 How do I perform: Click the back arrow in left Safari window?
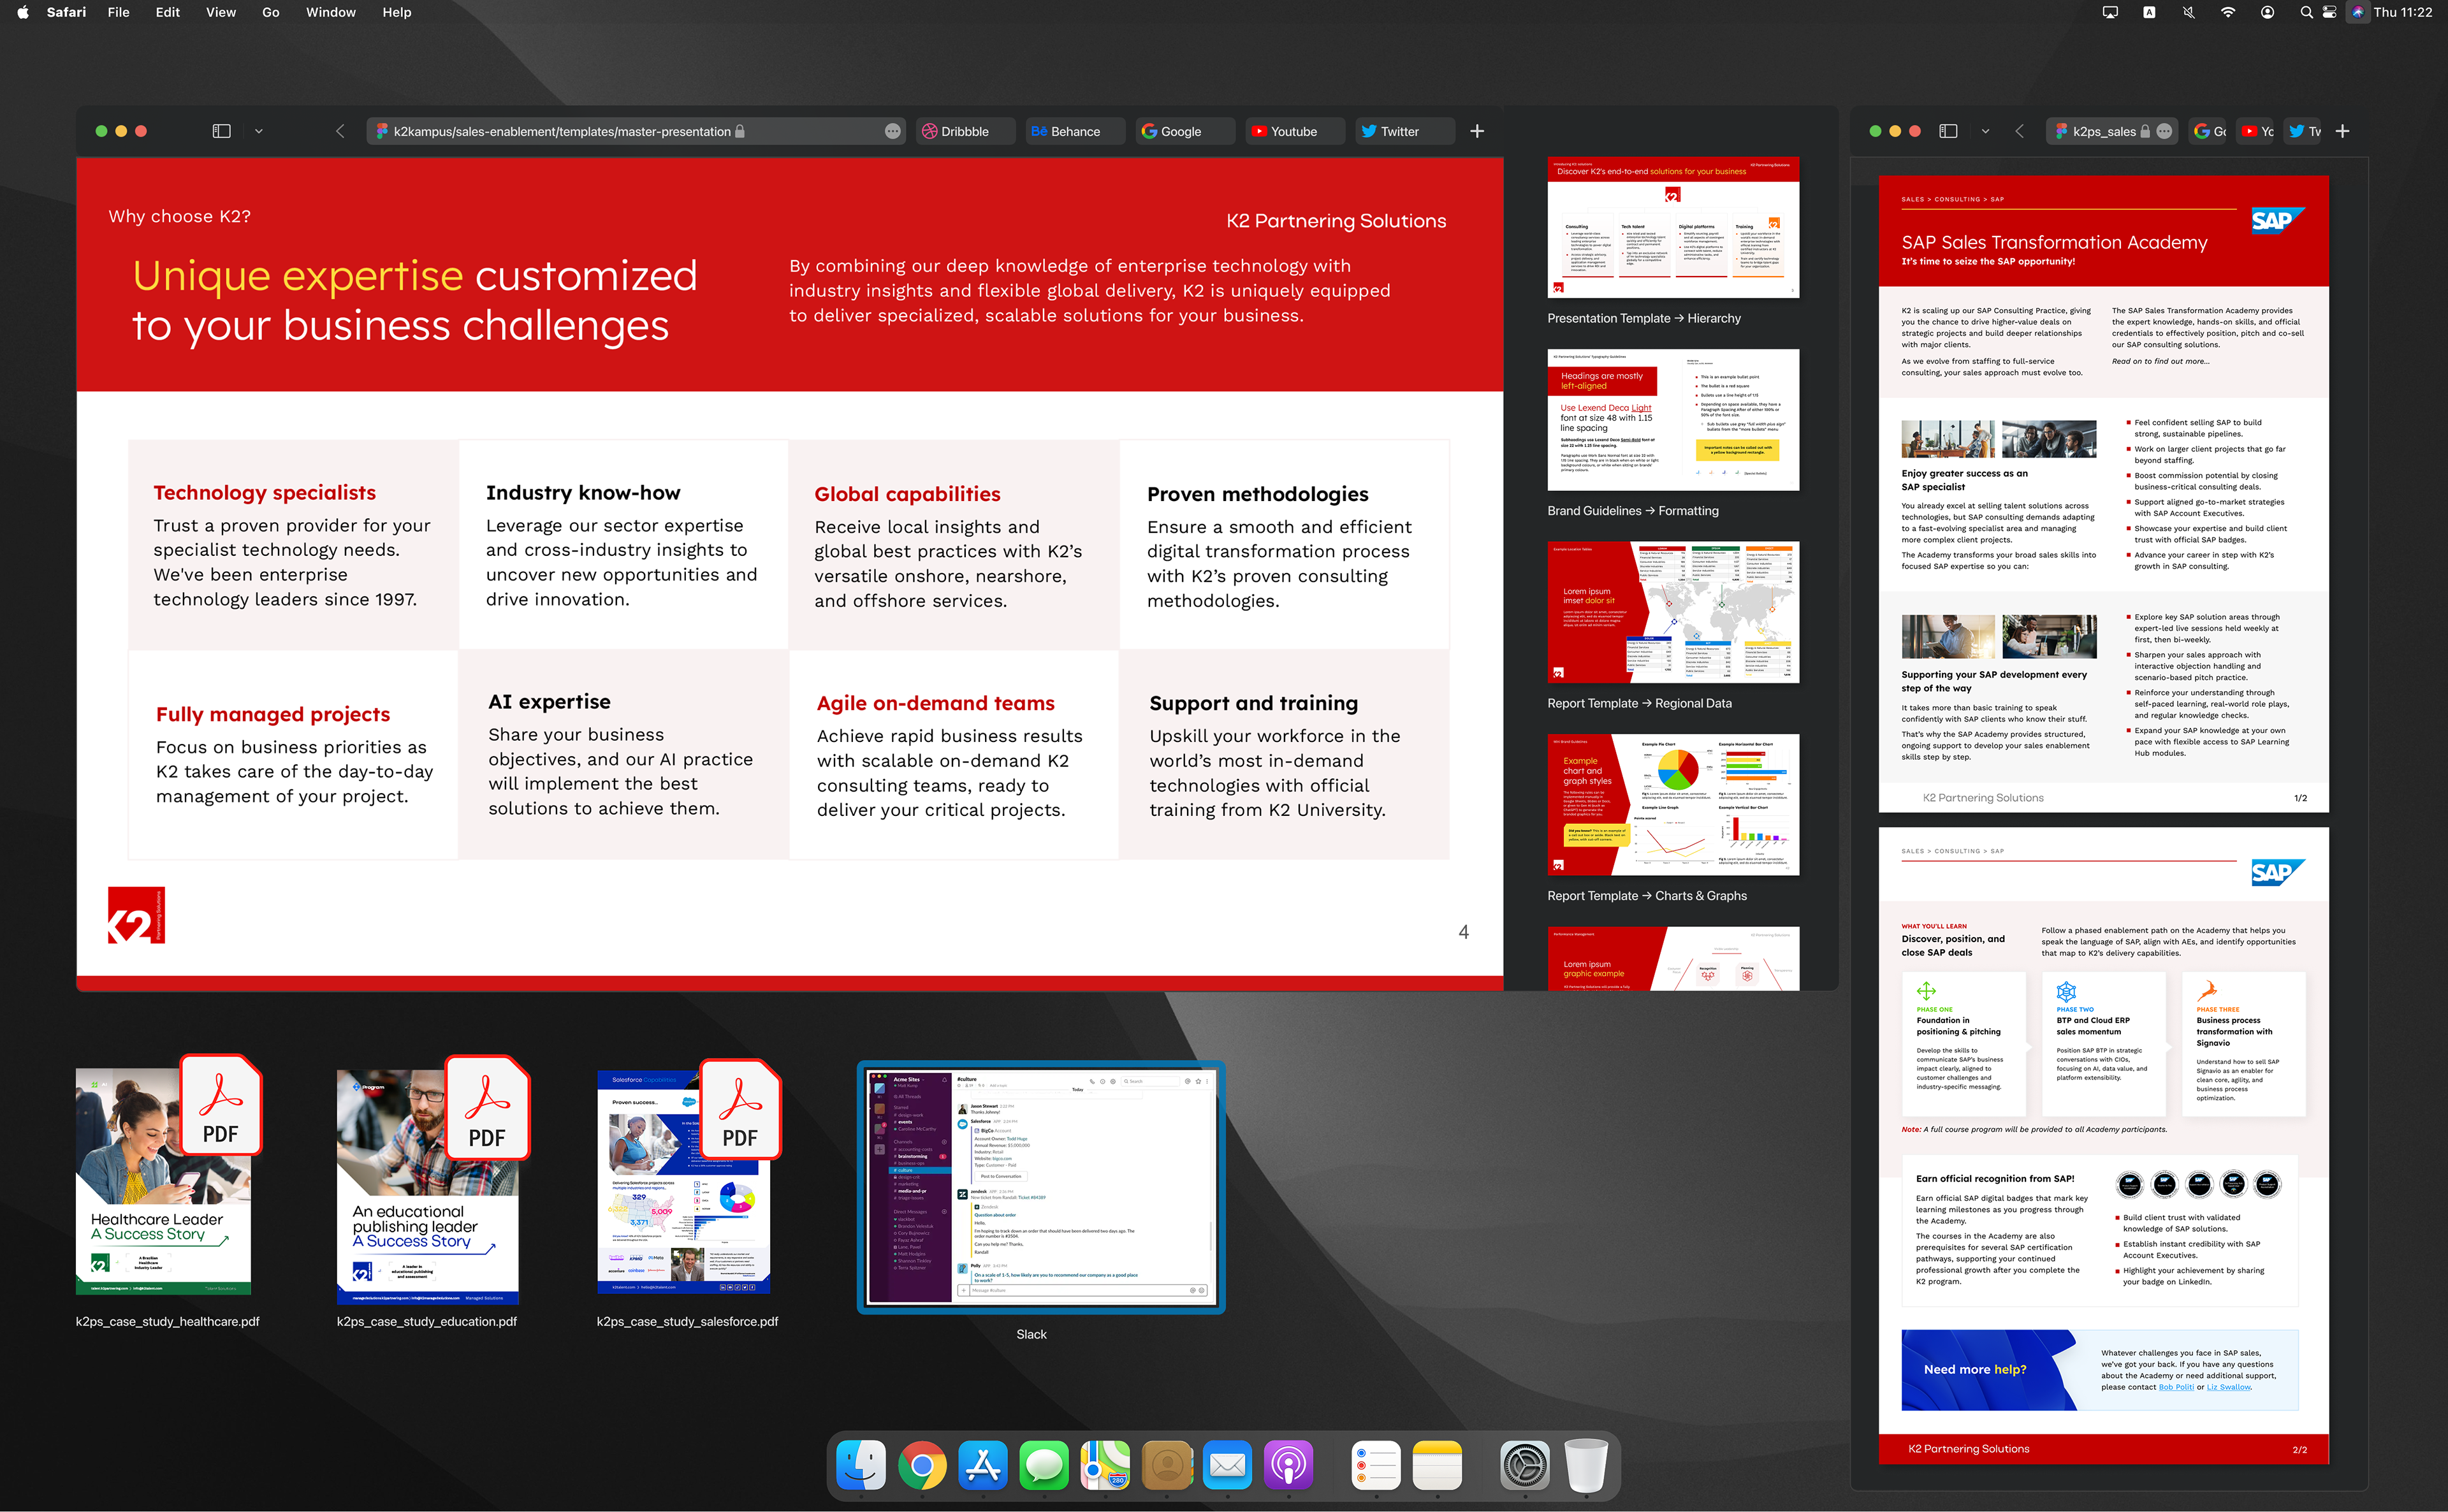(x=340, y=131)
